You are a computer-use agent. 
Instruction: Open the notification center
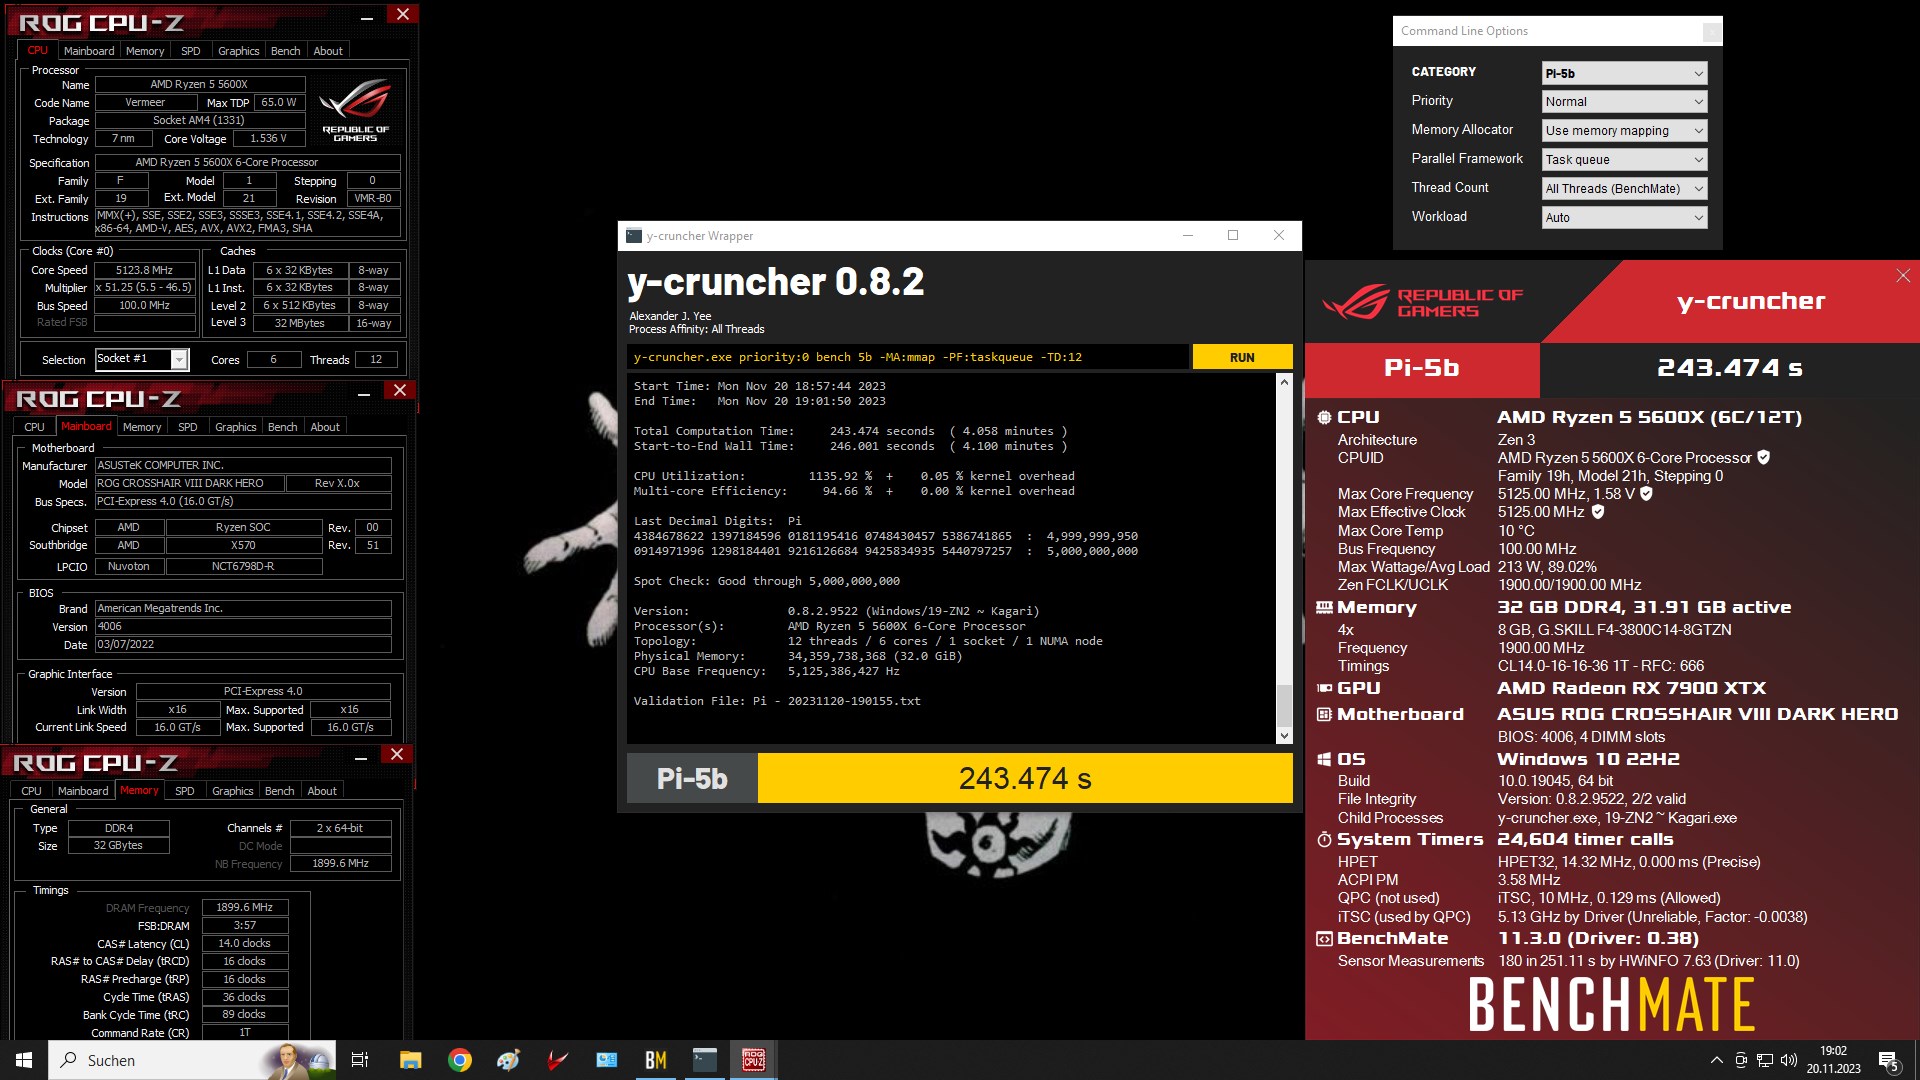click(x=1888, y=1060)
